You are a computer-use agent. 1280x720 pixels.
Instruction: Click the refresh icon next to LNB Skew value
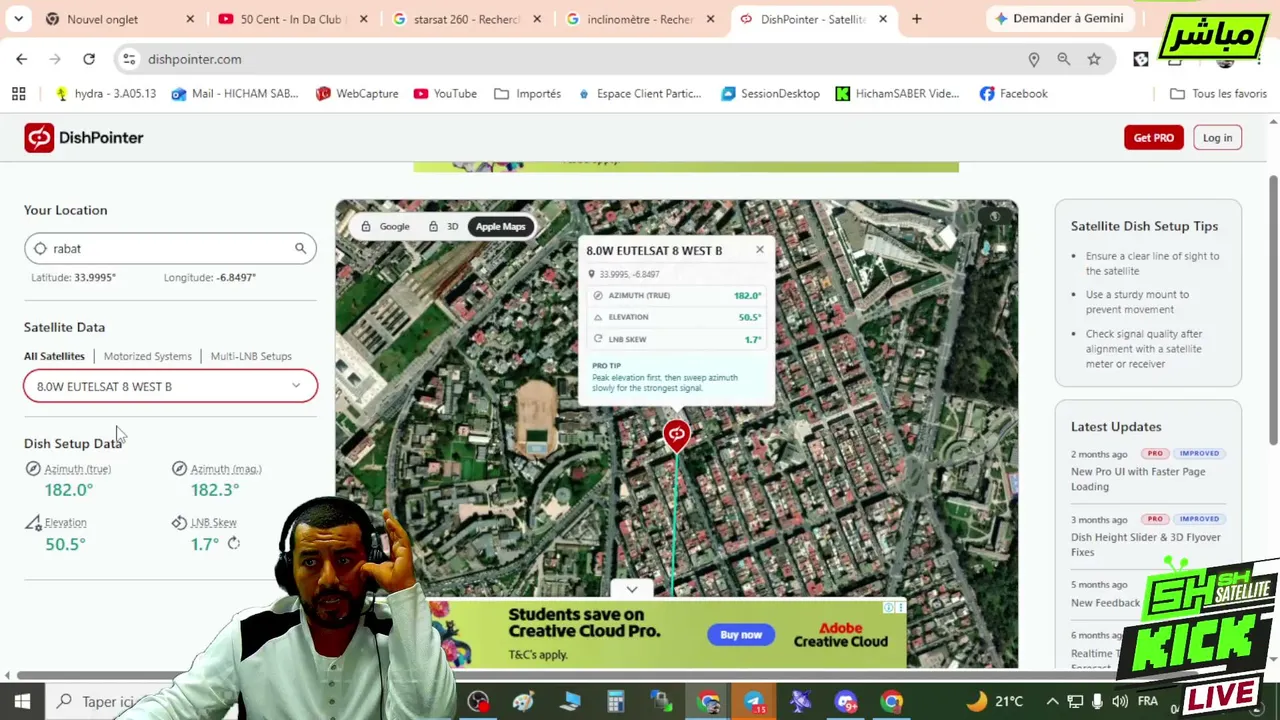[233, 543]
